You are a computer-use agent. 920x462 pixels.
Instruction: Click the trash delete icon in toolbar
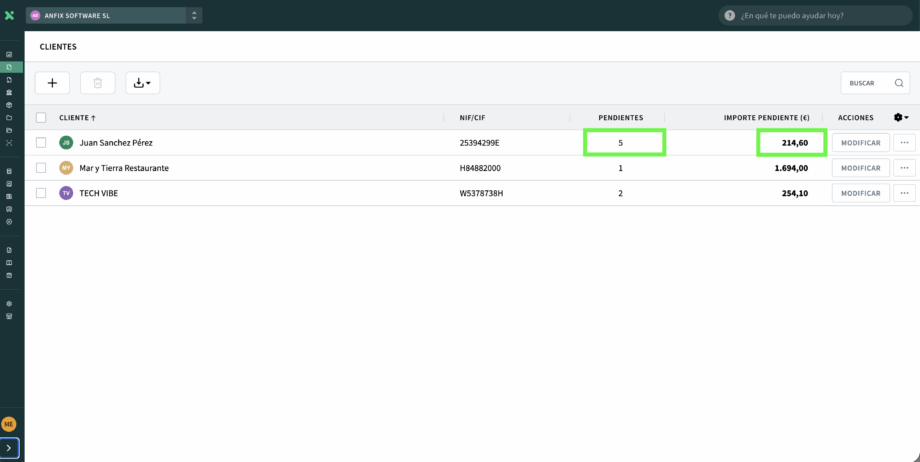[x=97, y=83]
